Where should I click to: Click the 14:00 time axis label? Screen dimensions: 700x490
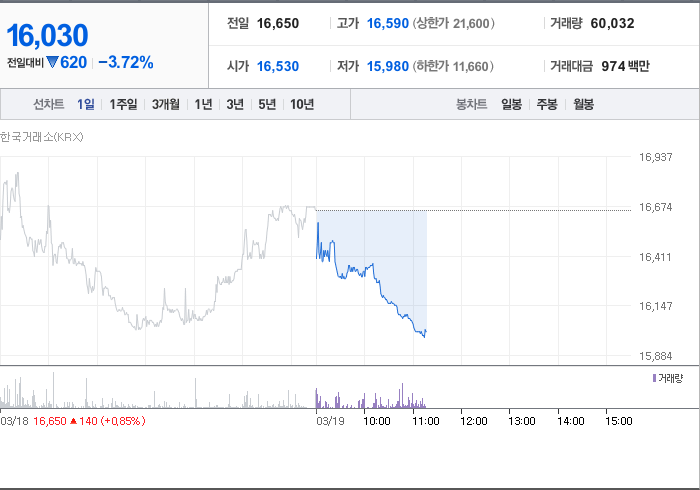click(571, 421)
